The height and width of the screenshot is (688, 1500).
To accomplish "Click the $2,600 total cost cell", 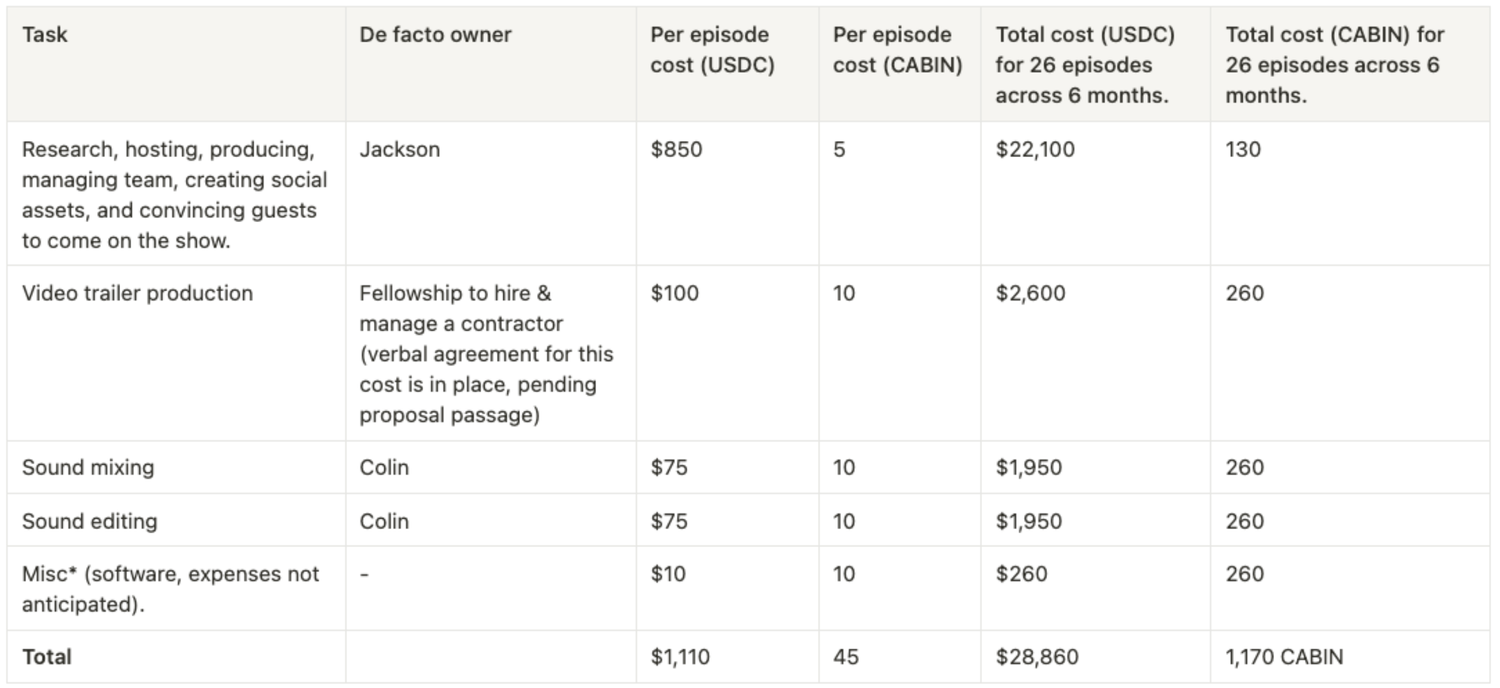I will point(1030,293).
